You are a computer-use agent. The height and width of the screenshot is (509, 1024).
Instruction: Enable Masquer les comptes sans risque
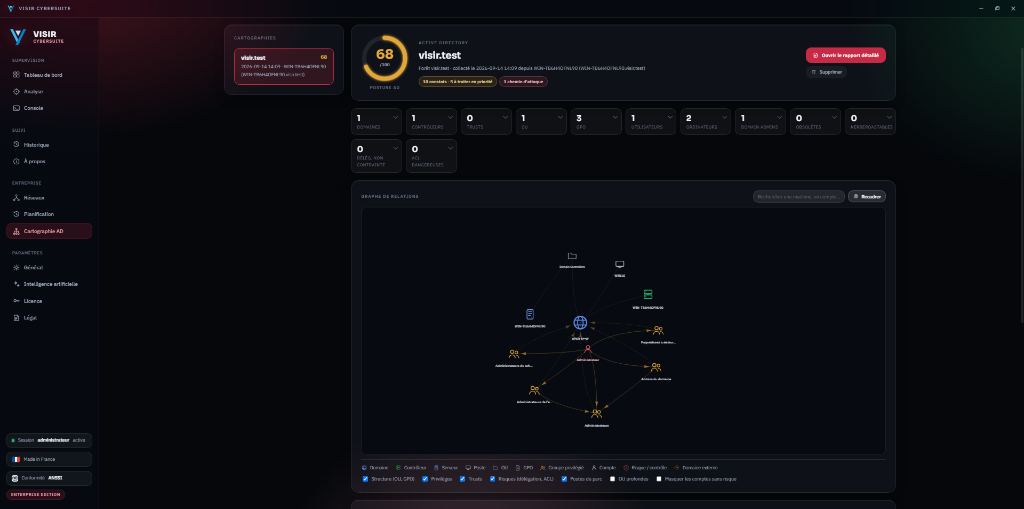coord(660,479)
